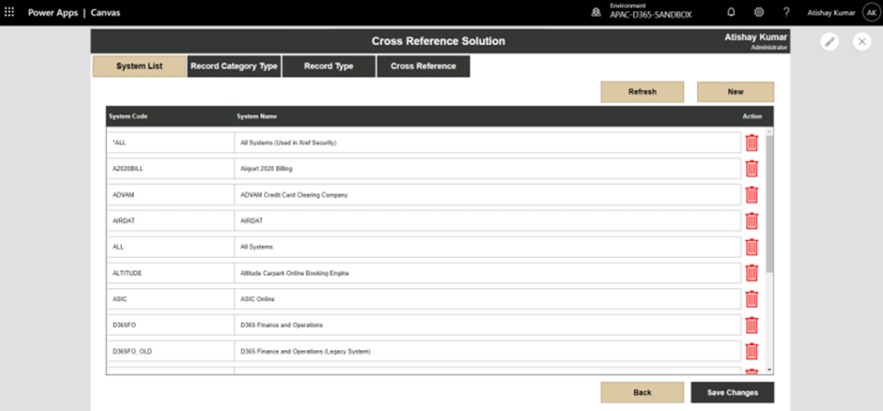
Task: Click the Refresh button
Action: coord(642,92)
